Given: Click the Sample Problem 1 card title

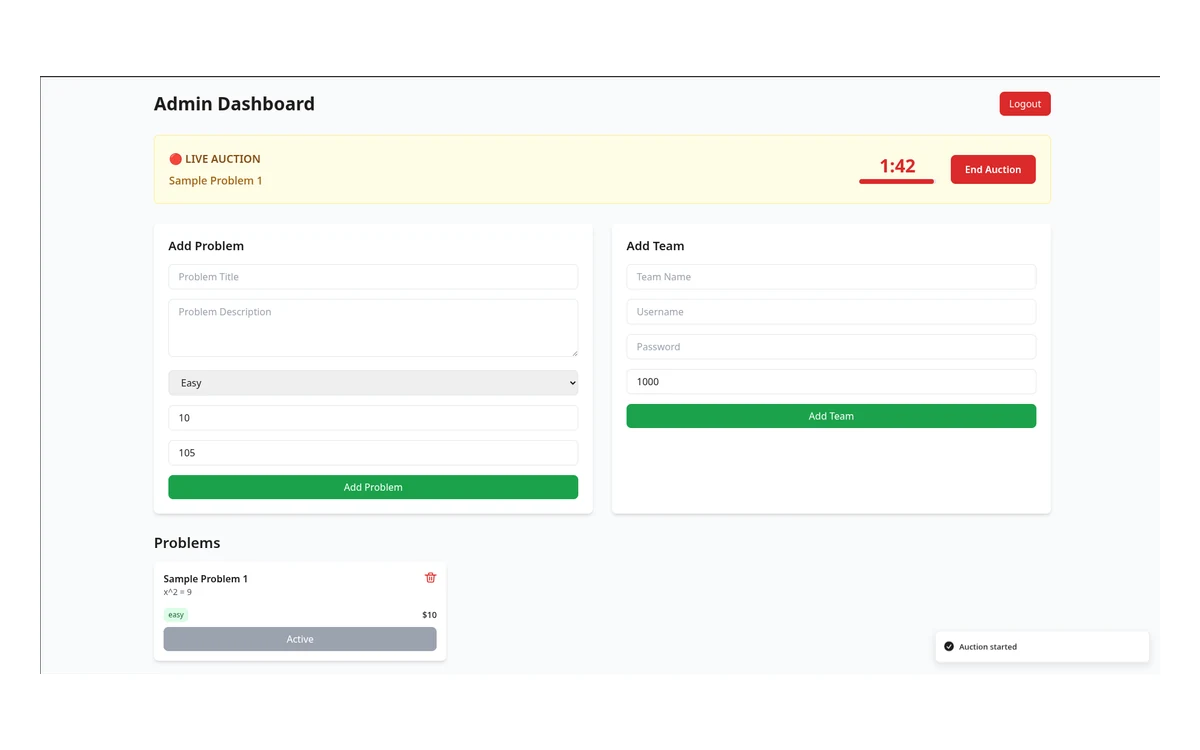Looking at the screenshot, I should pos(205,579).
